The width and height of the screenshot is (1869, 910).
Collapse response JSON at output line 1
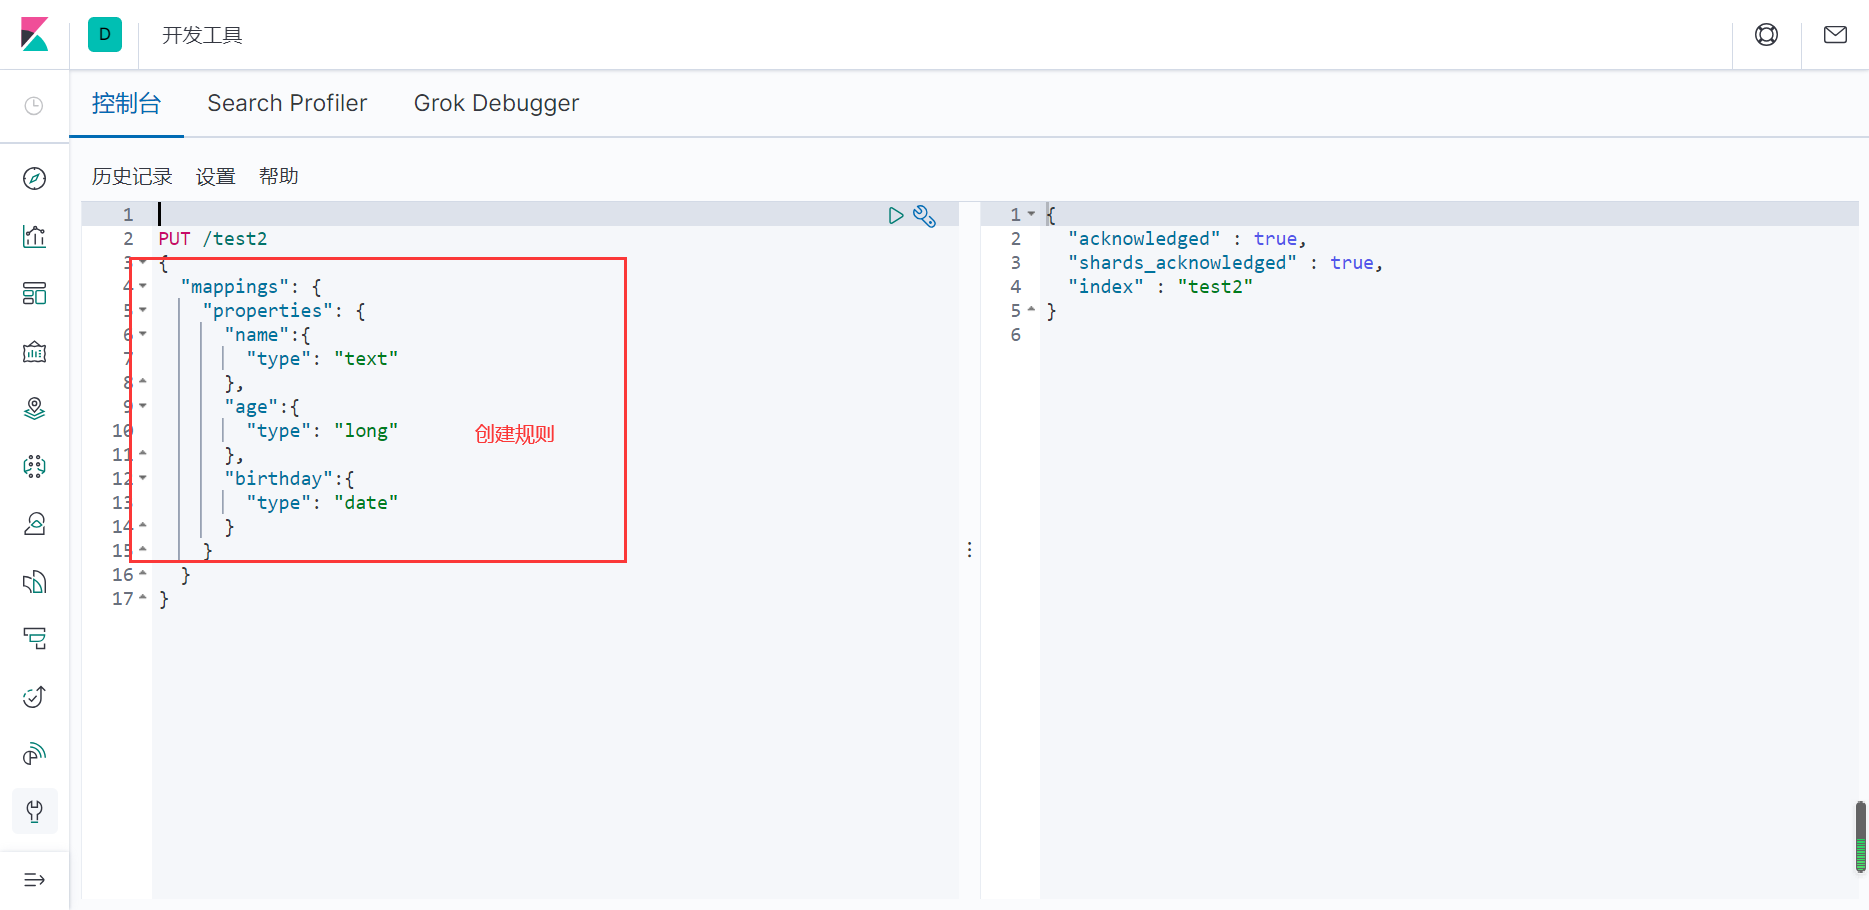pyautogui.click(x=1031, y=214)
